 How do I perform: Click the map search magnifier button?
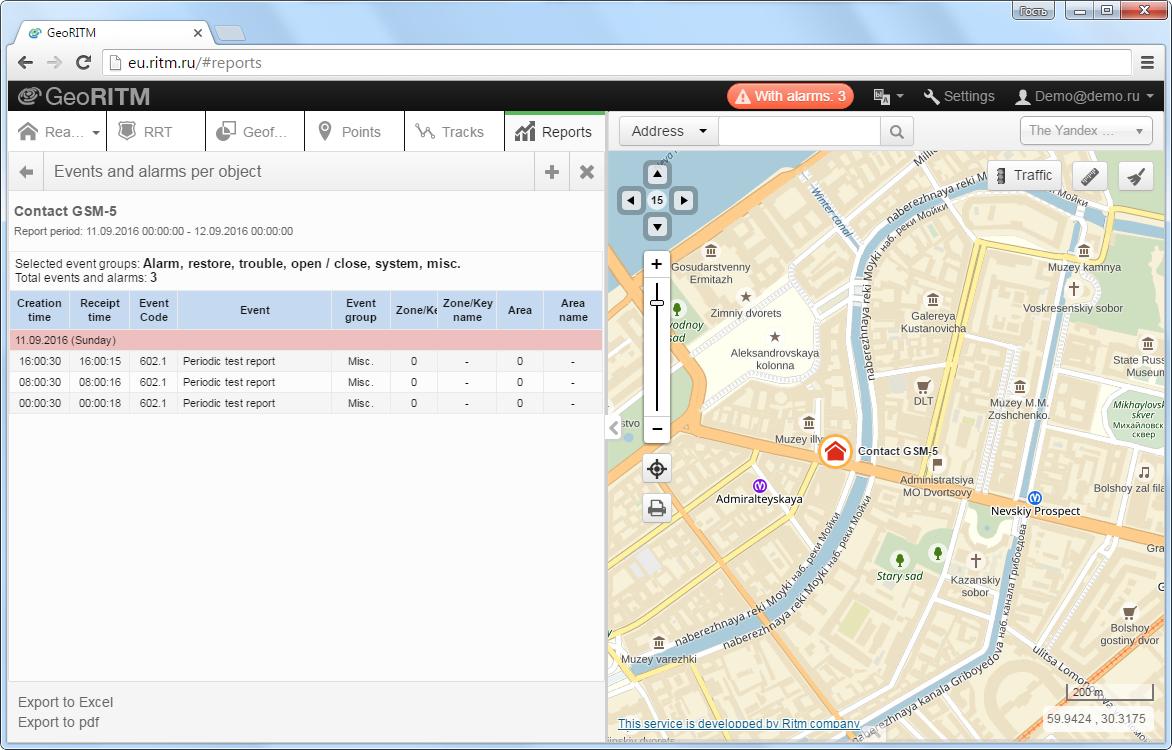896,132
